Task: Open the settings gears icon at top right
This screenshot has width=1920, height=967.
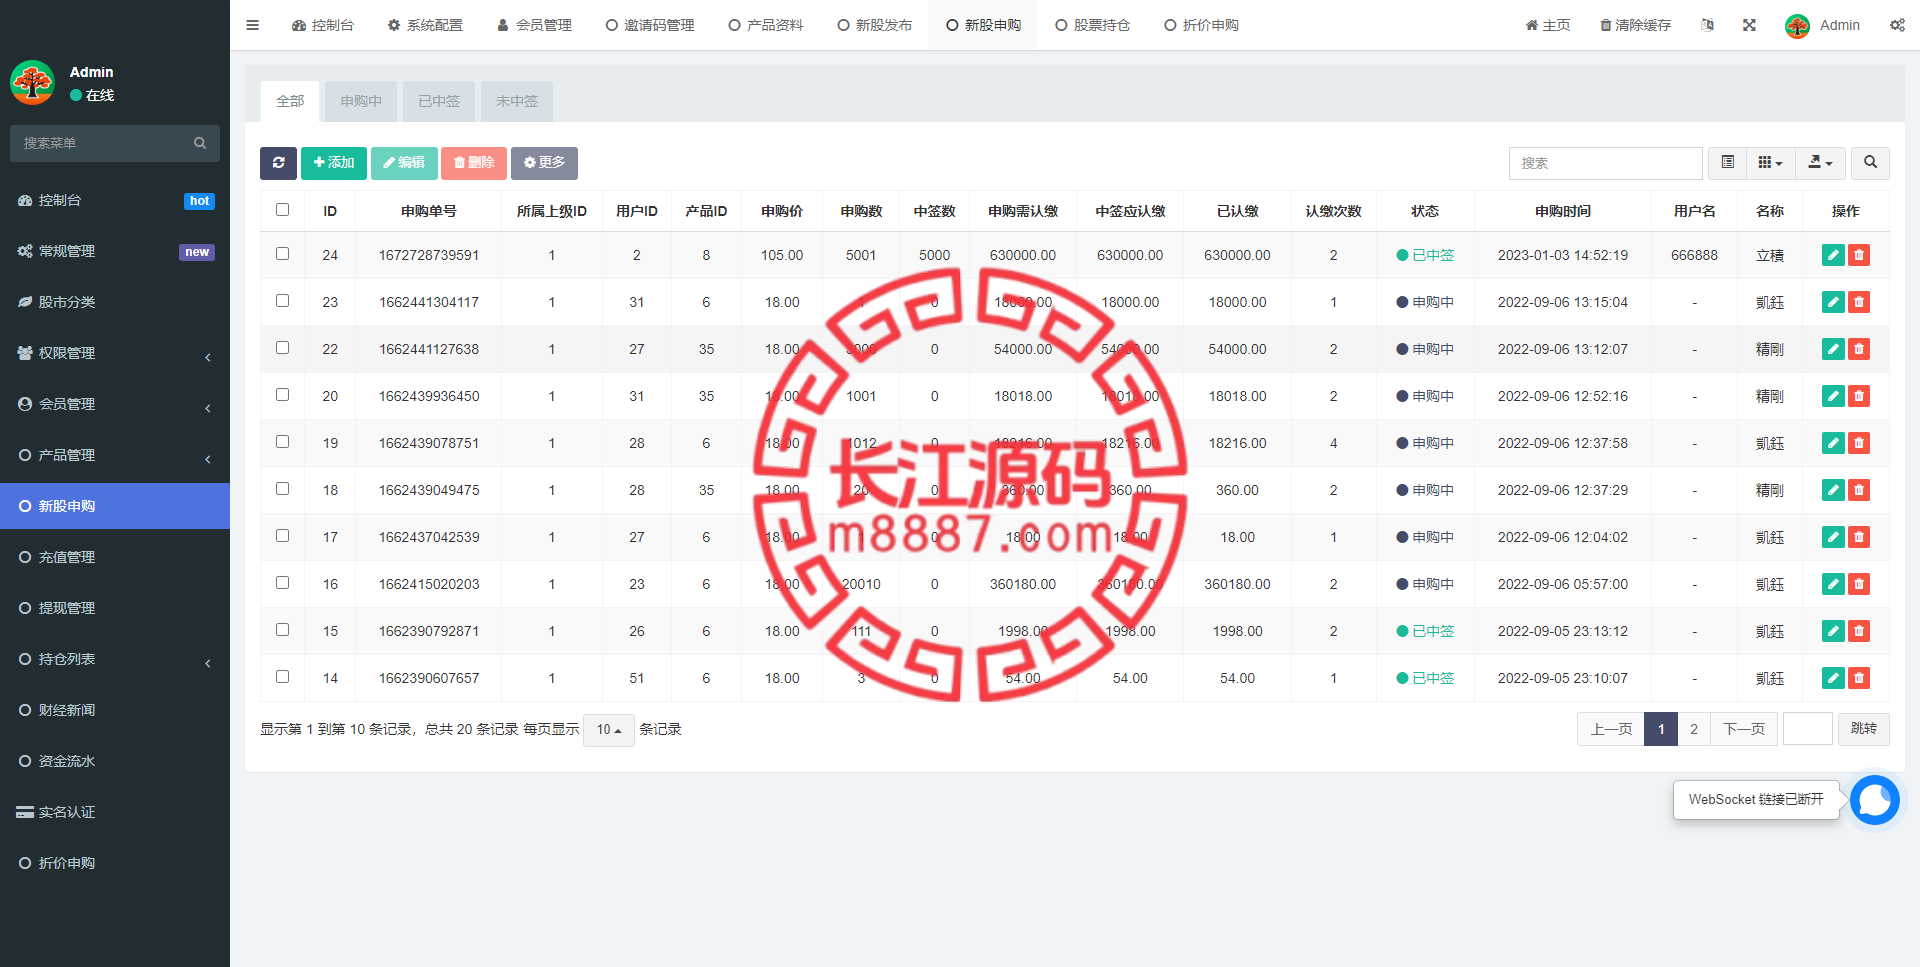Action: point(1897,25)
